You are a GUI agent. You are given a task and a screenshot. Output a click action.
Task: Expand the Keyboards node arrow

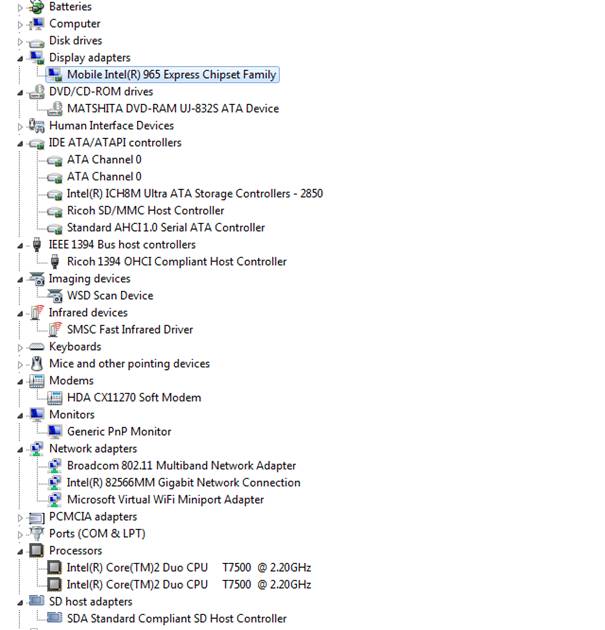20,348
